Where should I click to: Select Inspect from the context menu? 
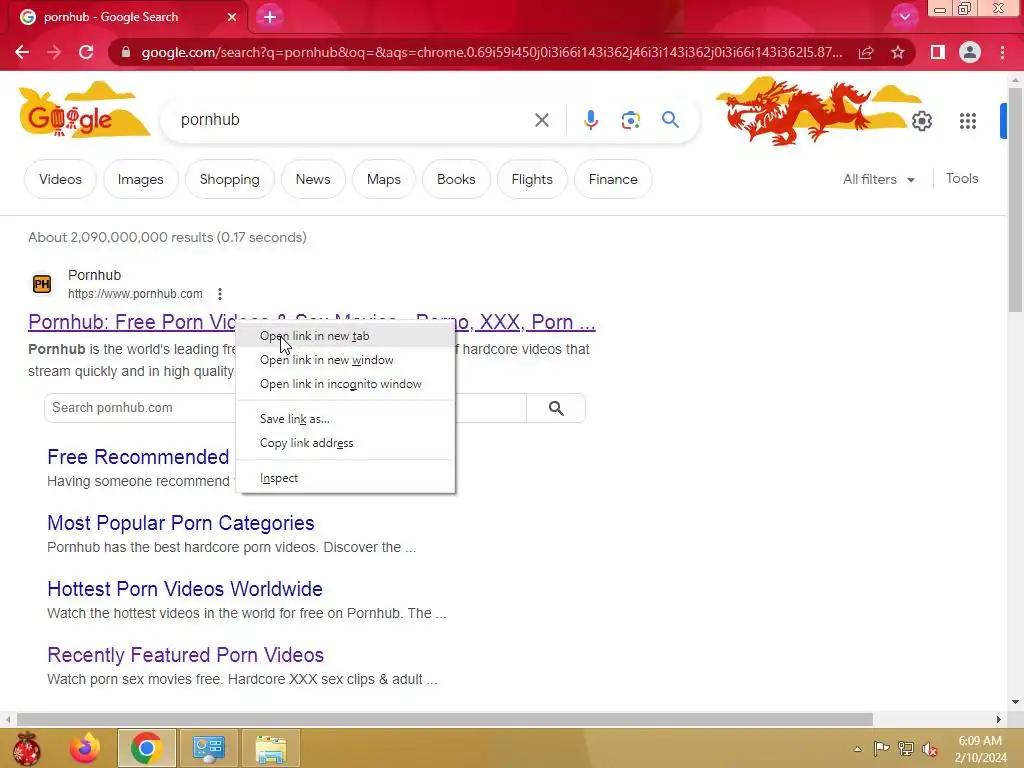point(345,478)
